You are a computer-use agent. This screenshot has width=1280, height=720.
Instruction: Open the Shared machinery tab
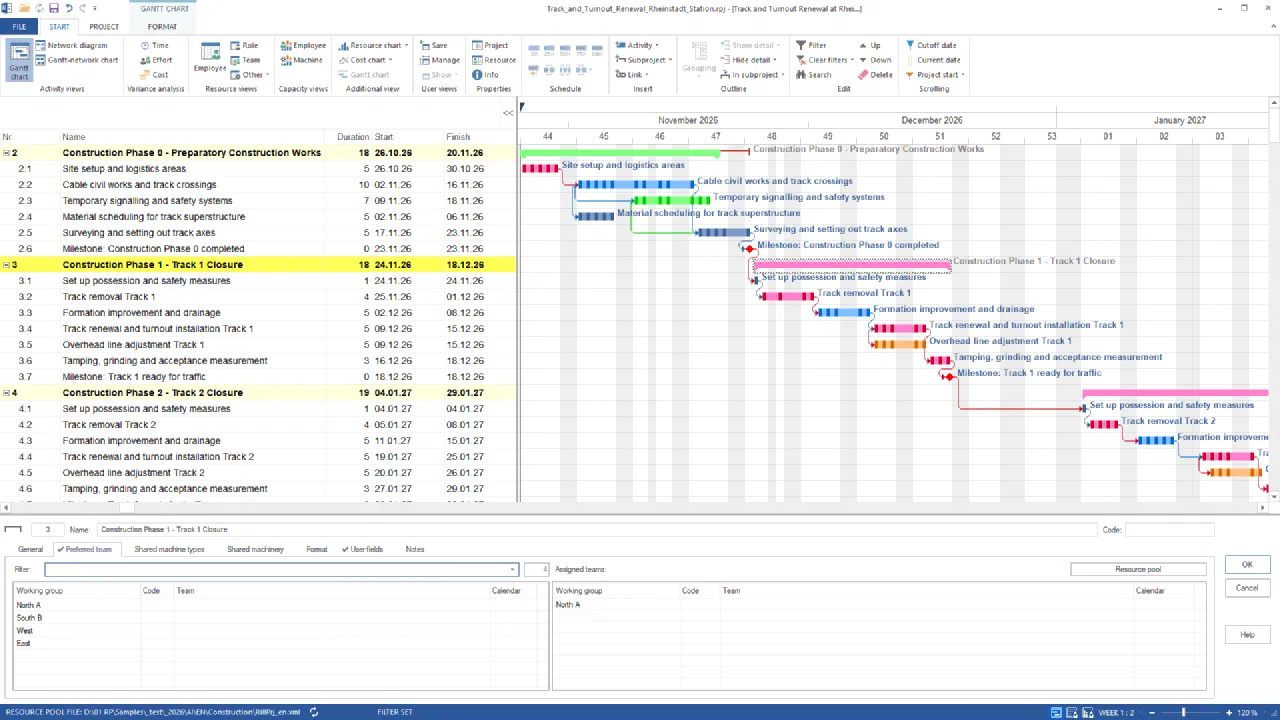click(255, 549)
